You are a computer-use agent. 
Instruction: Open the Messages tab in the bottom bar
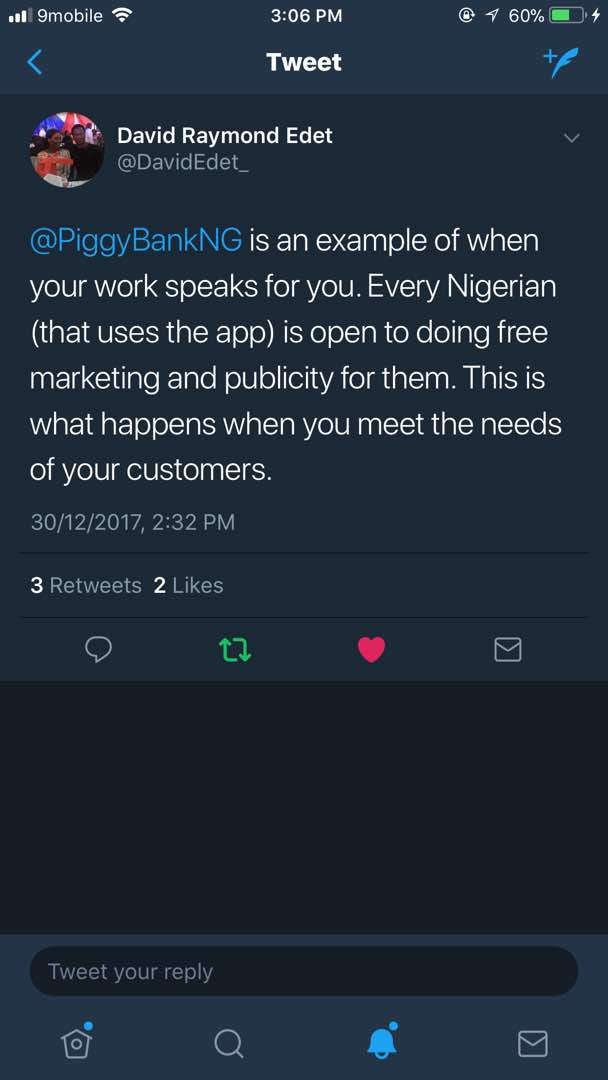click(x=532, y=1043)
